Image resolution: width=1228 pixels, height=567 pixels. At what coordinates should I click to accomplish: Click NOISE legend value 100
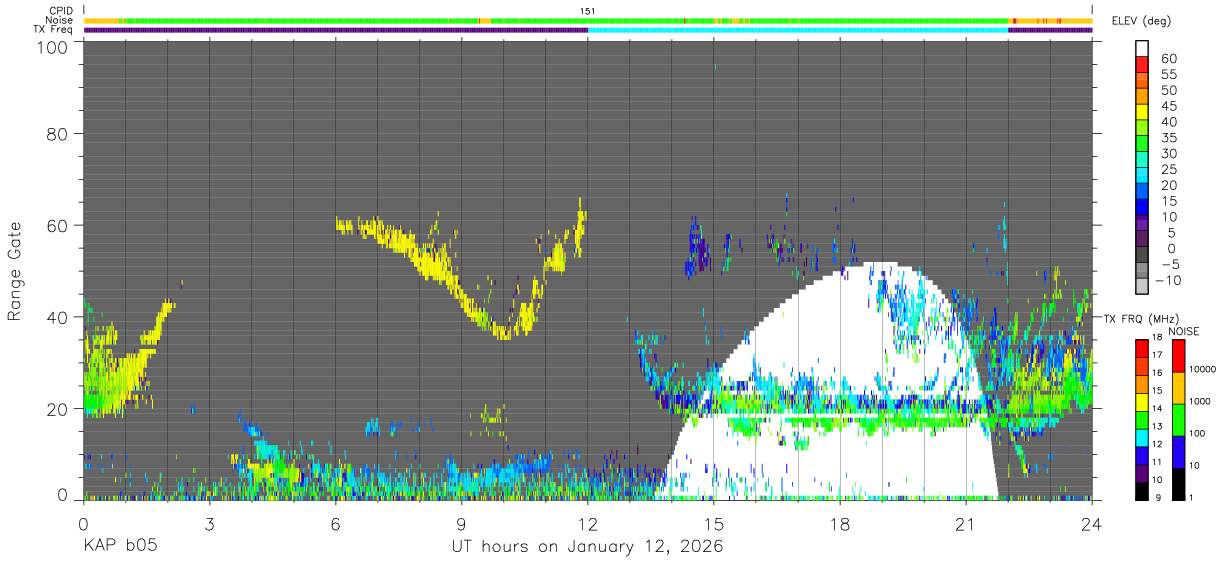coord(1200,434)
